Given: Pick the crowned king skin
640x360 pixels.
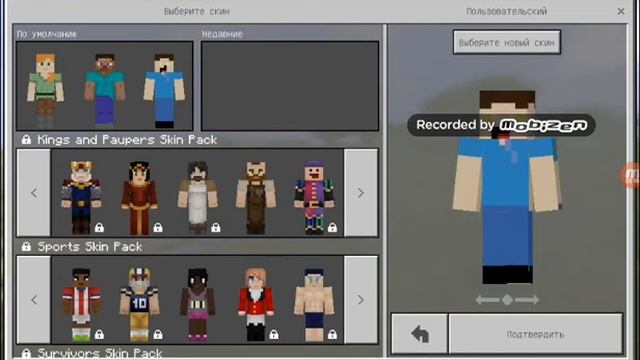Looking at the screenshot, I should coord(81,197).
